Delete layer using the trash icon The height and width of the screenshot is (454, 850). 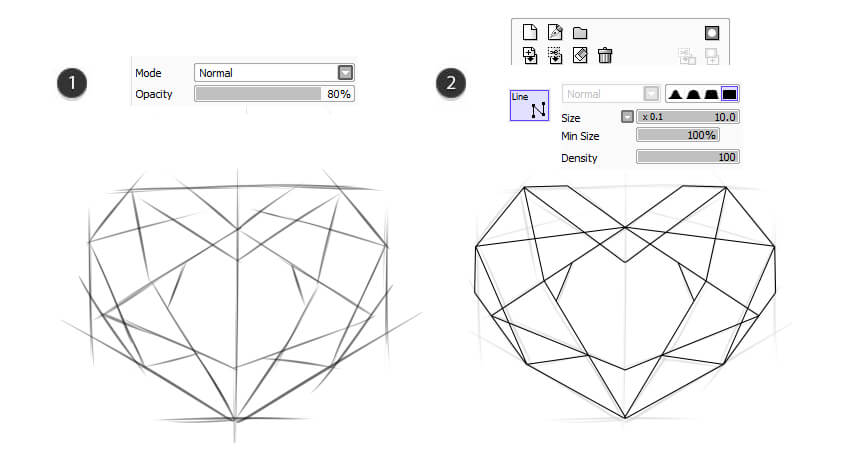[605, 55]
